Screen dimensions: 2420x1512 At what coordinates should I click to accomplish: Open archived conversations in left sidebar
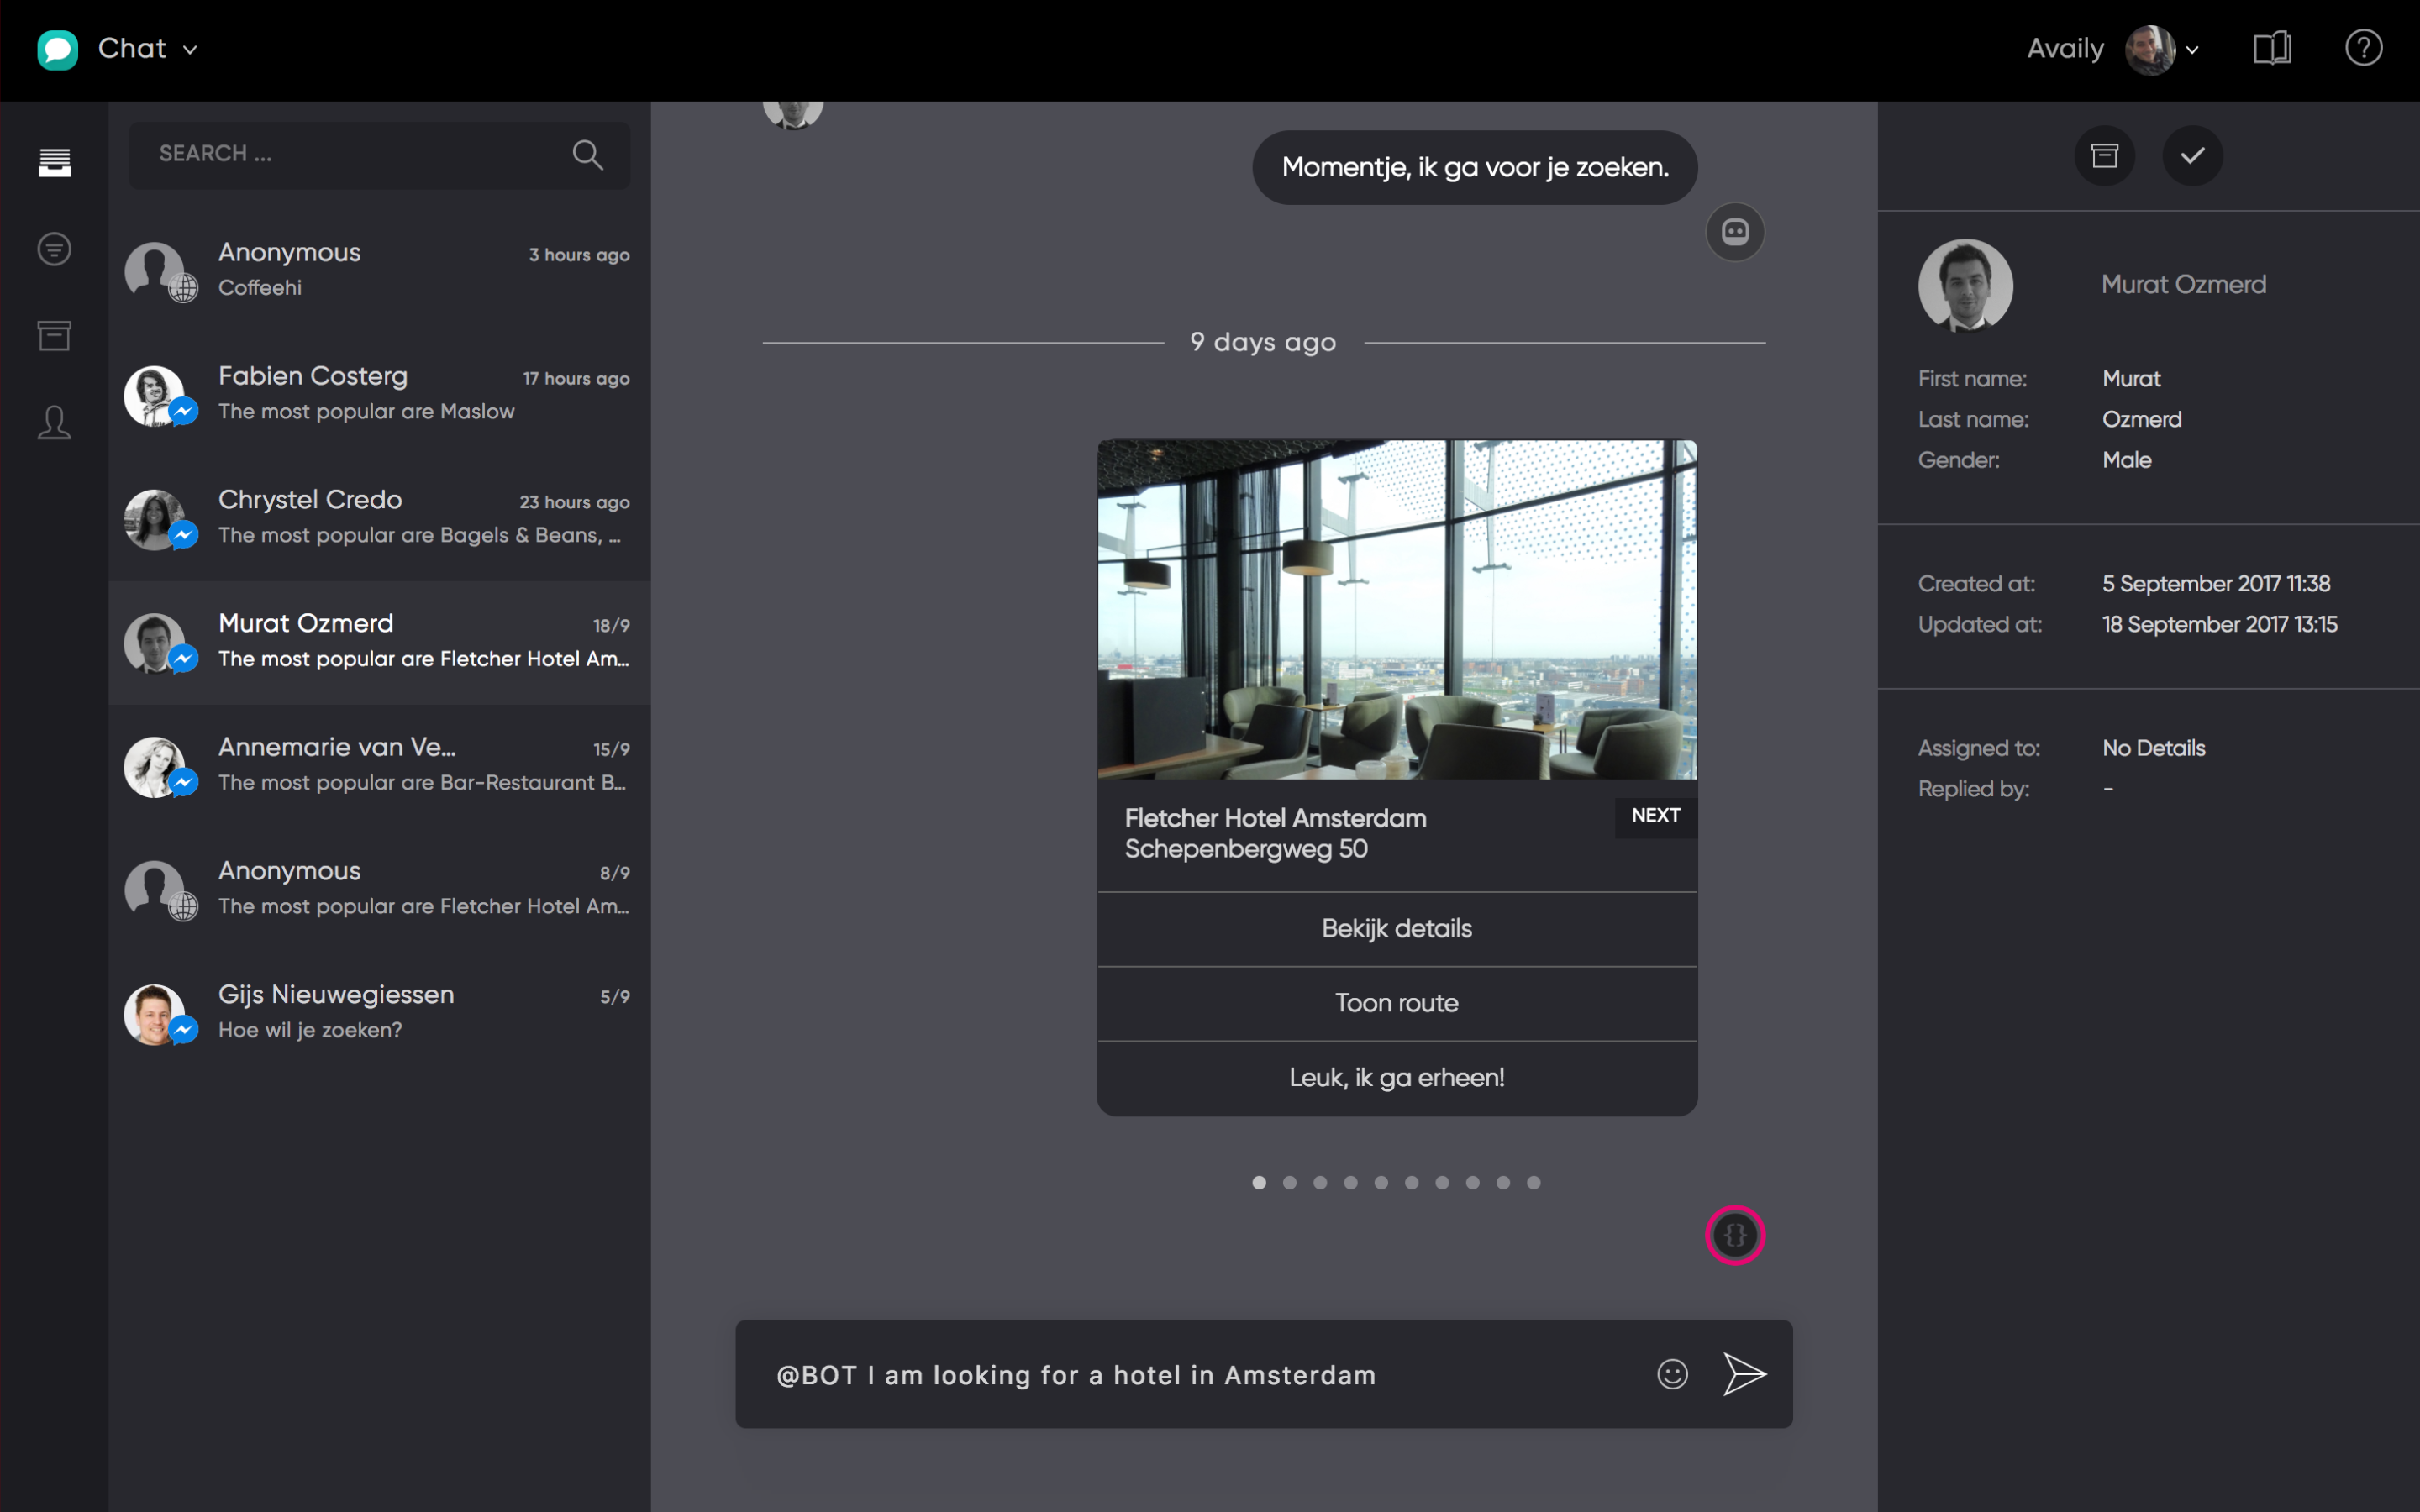click(x=54, y=335)
